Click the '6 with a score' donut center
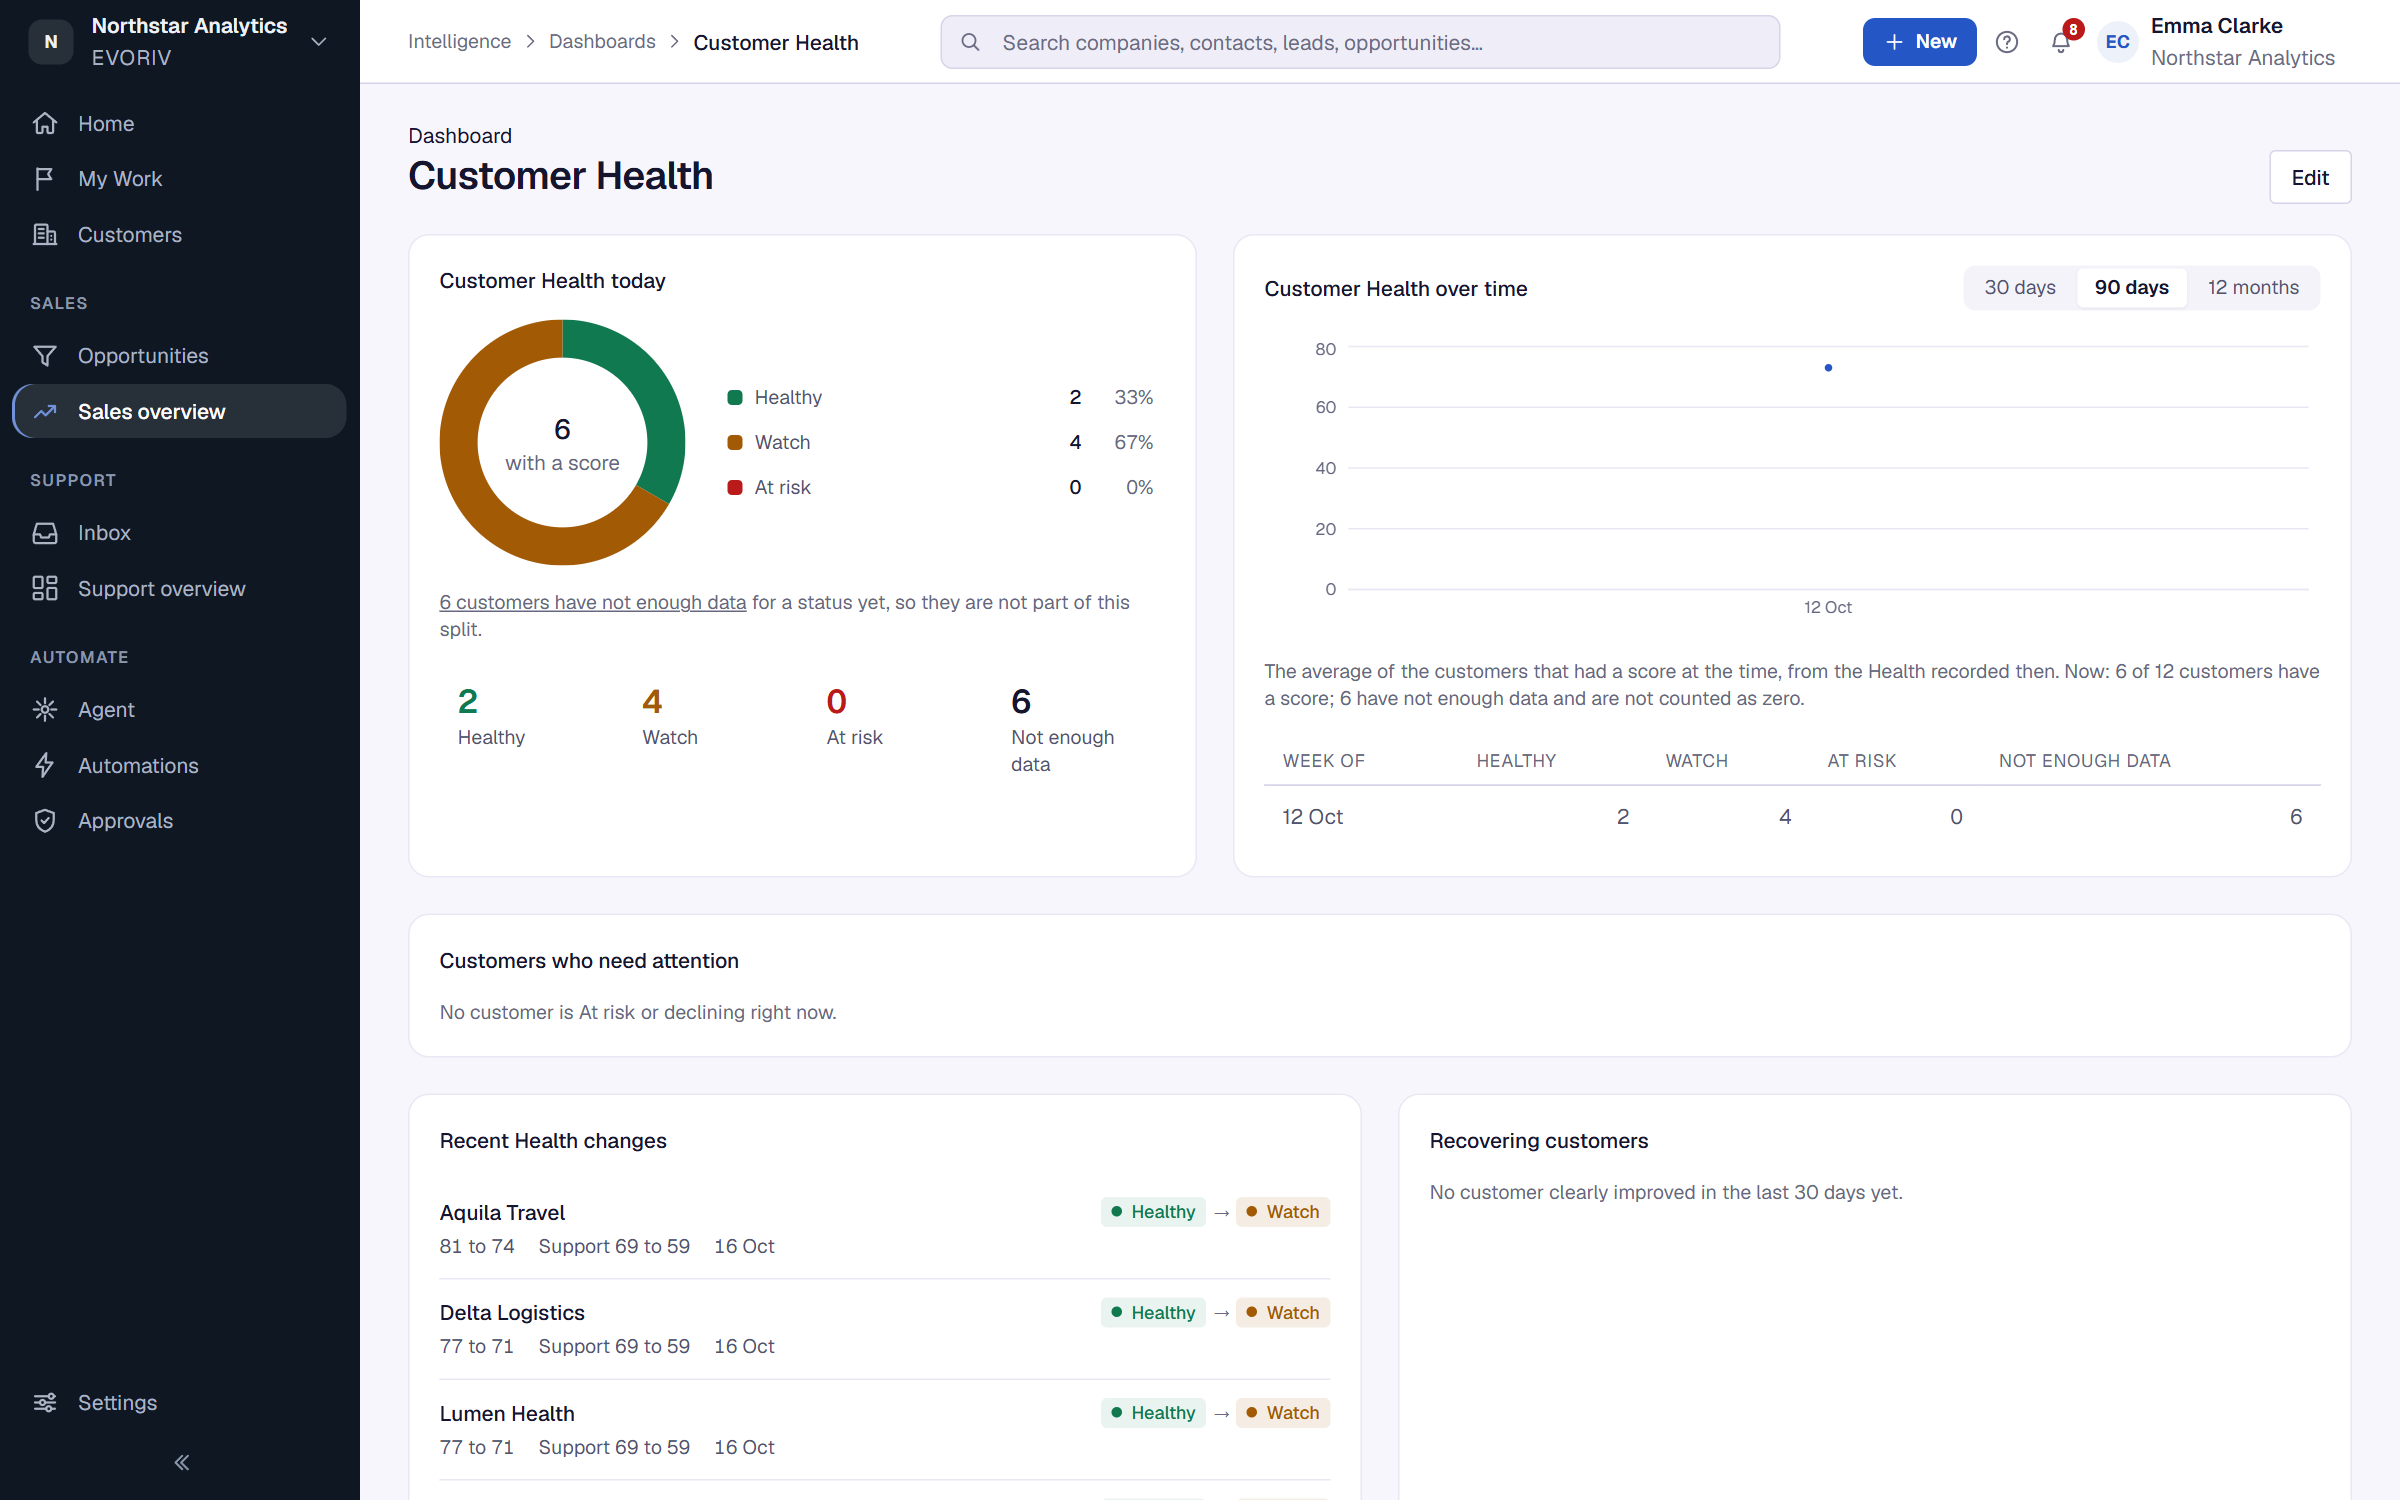The width and height of the screenshot is (2400, 1500). coord(562,444)
